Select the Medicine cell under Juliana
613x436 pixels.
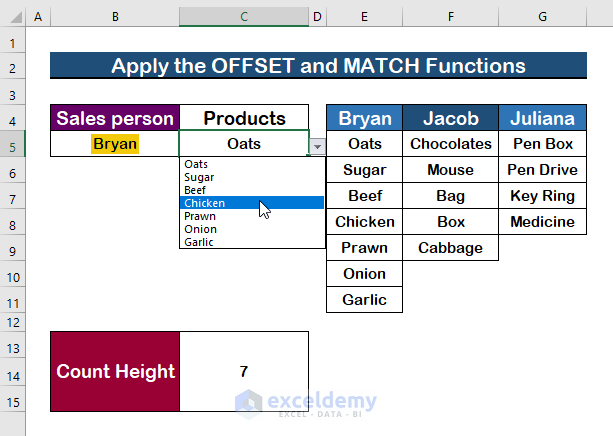tap(542, 222)
